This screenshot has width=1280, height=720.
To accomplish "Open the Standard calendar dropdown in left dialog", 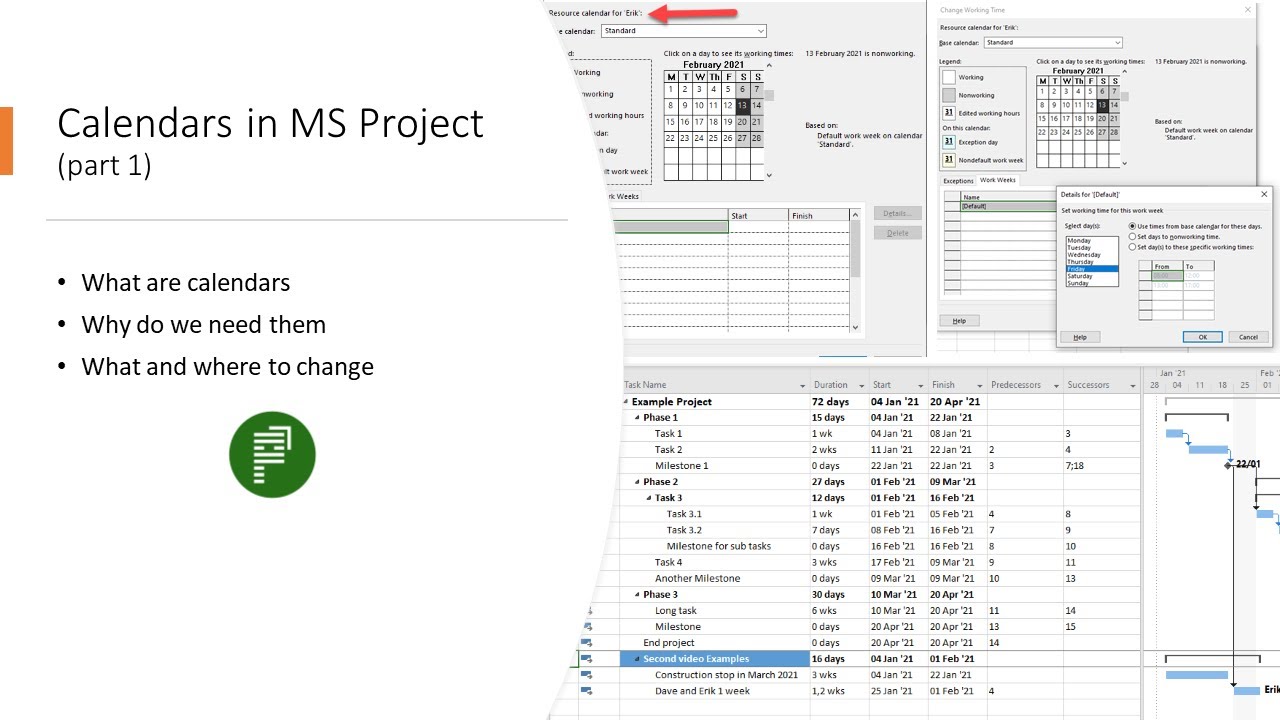I will click(x=761, y=31).
